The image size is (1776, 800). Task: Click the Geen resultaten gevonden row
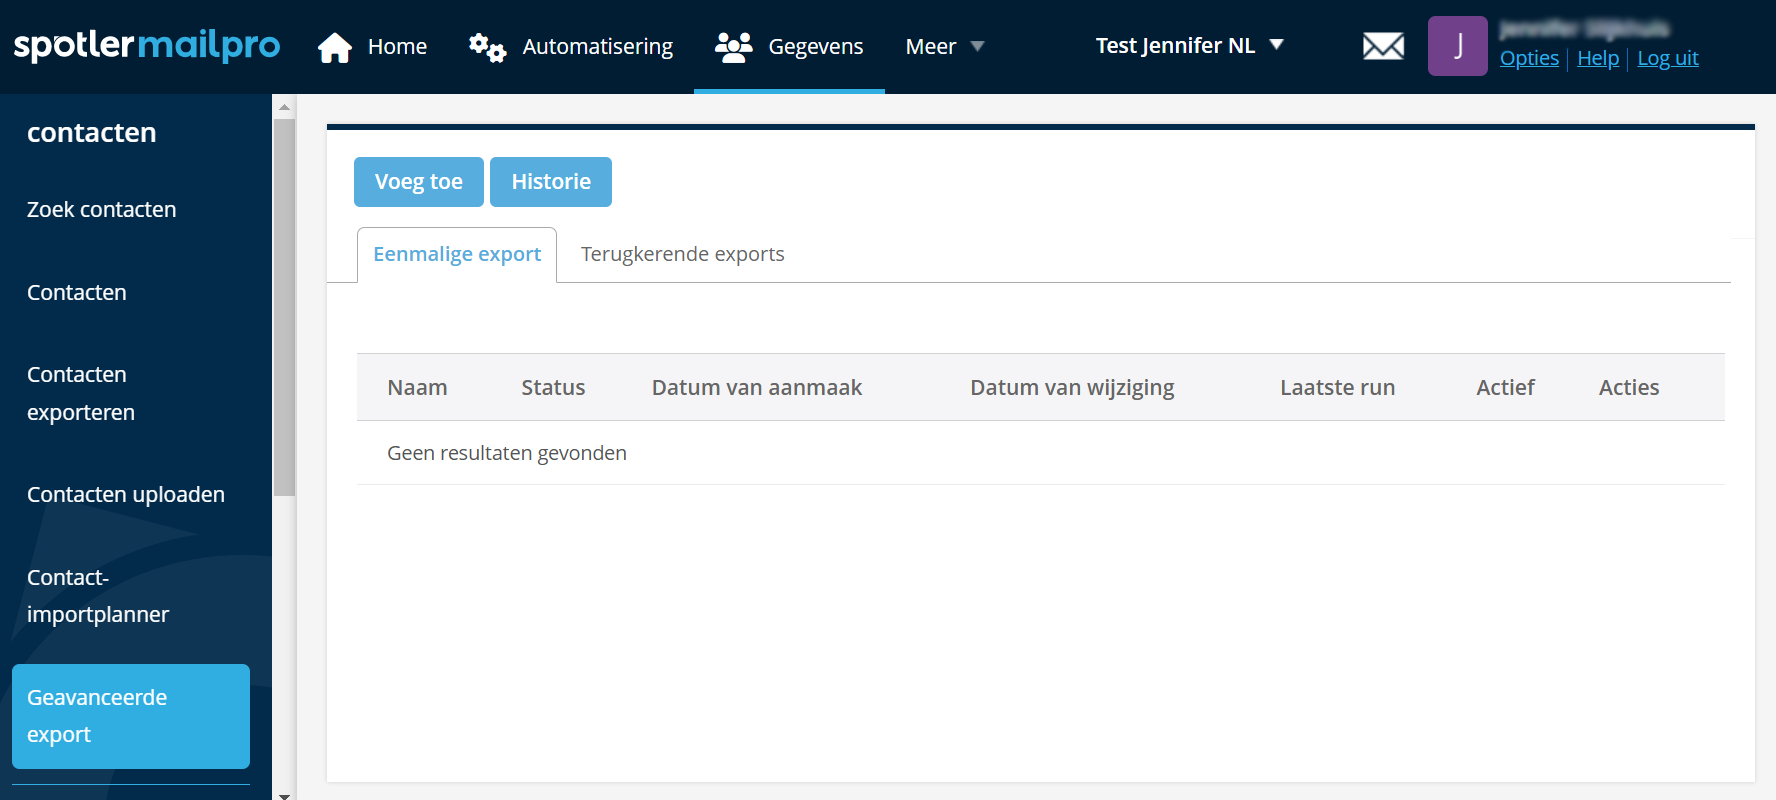pos(1041,453)
